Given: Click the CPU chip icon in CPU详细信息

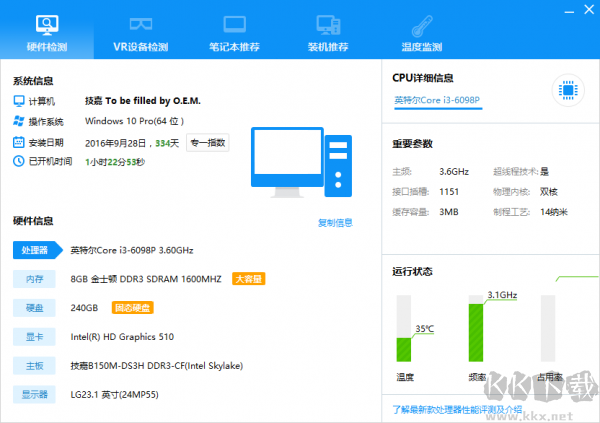Looking at the screenshot, I should [568, 90].
